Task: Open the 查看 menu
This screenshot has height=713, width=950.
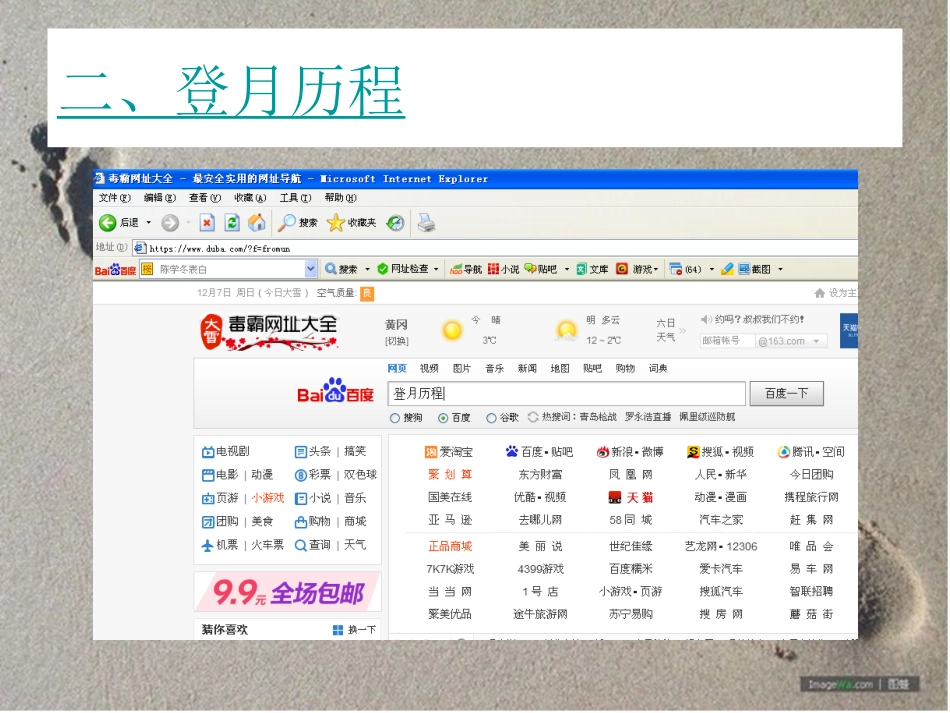Action: pyautogui.click(x=205, y=198)
